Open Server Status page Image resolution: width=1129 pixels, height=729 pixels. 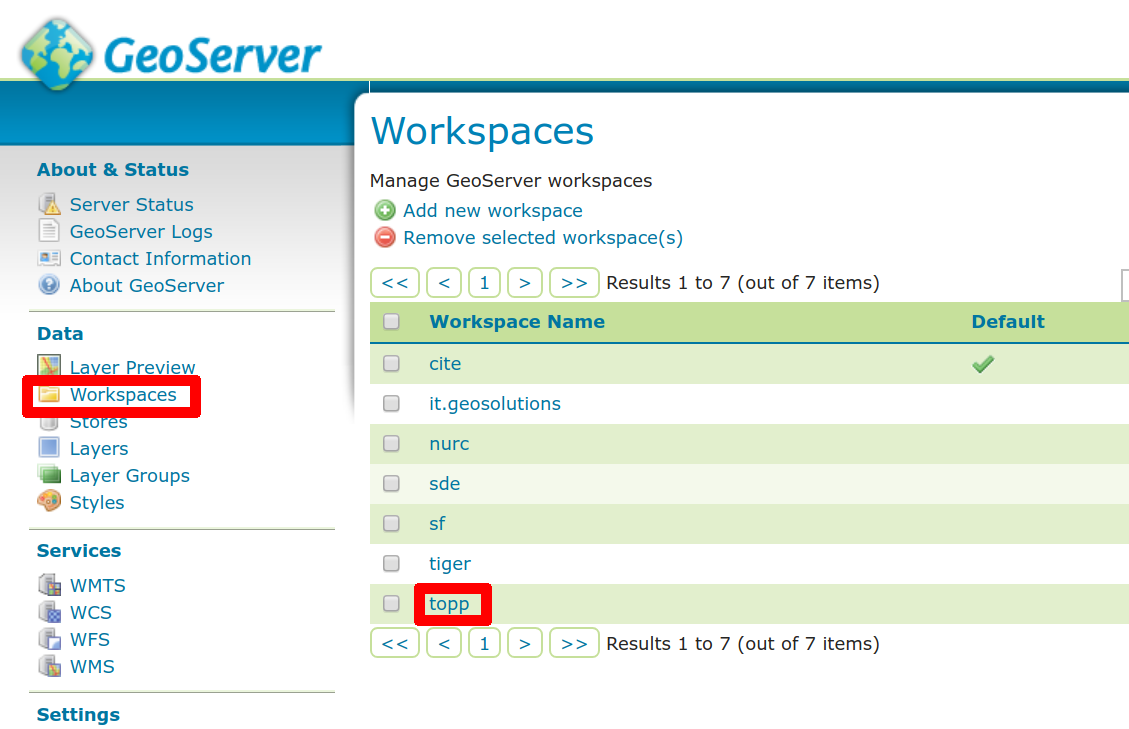pyautogui.click(x=132, y=205)
